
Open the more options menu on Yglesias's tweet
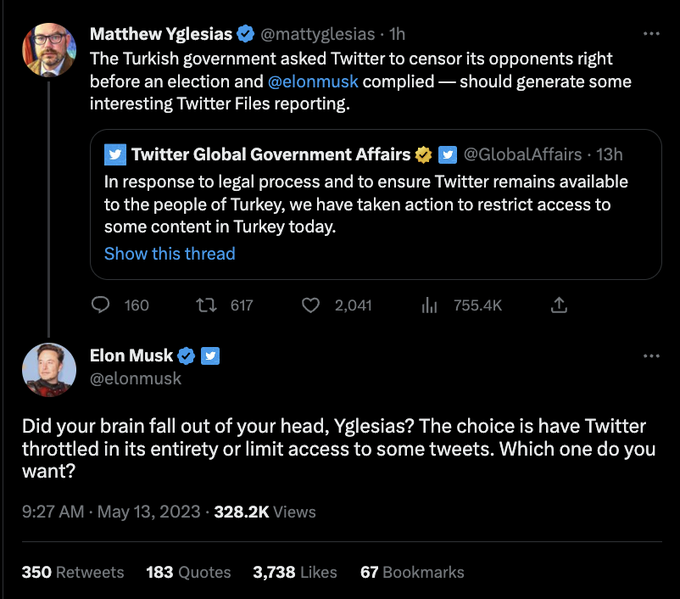pos(652,33)
